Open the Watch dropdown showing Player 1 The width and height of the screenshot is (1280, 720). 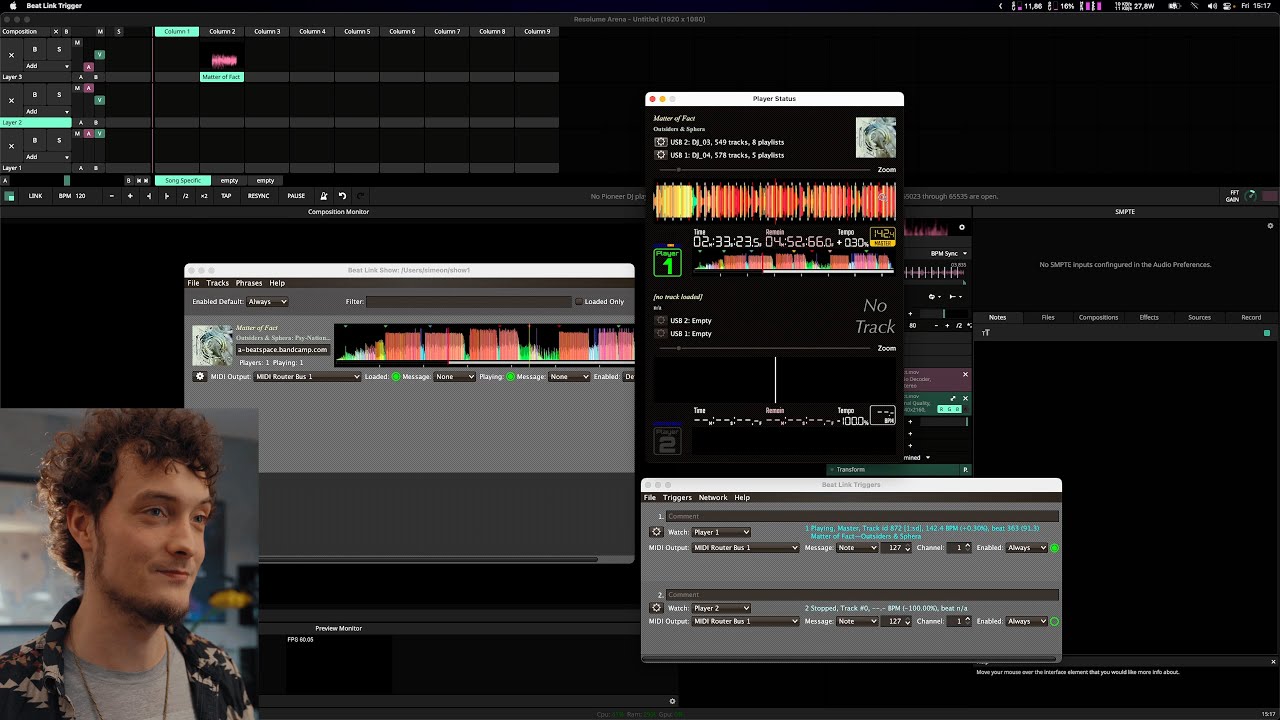pos(721,532)
